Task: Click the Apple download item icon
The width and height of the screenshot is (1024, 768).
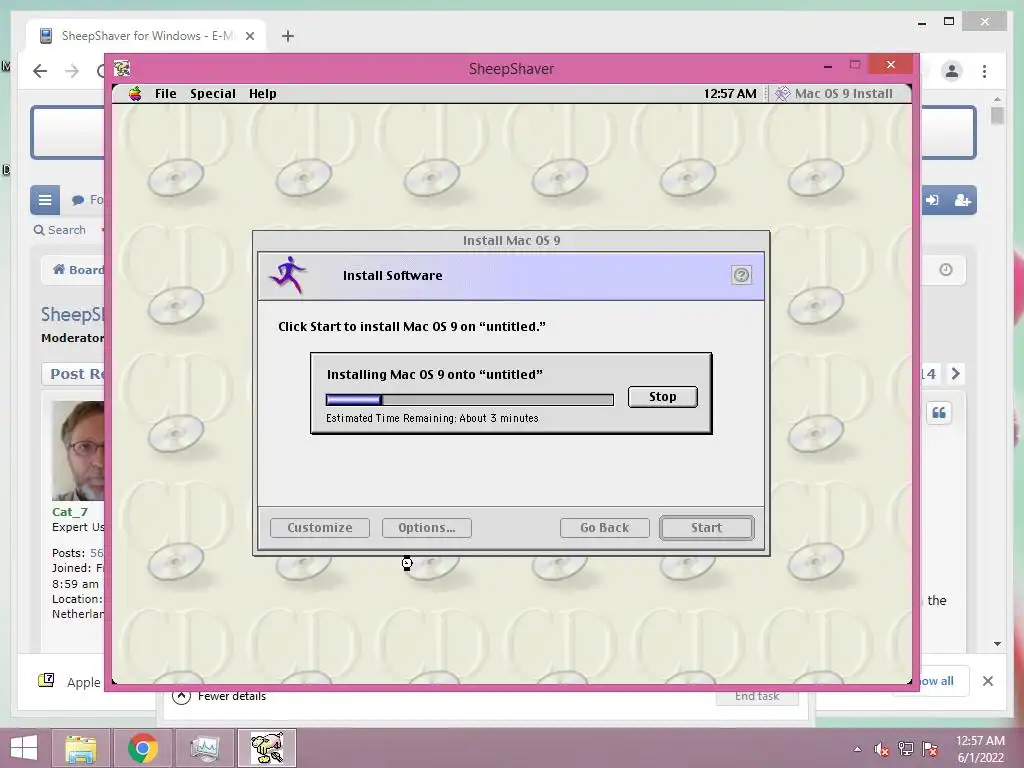Action: point(46,681)
